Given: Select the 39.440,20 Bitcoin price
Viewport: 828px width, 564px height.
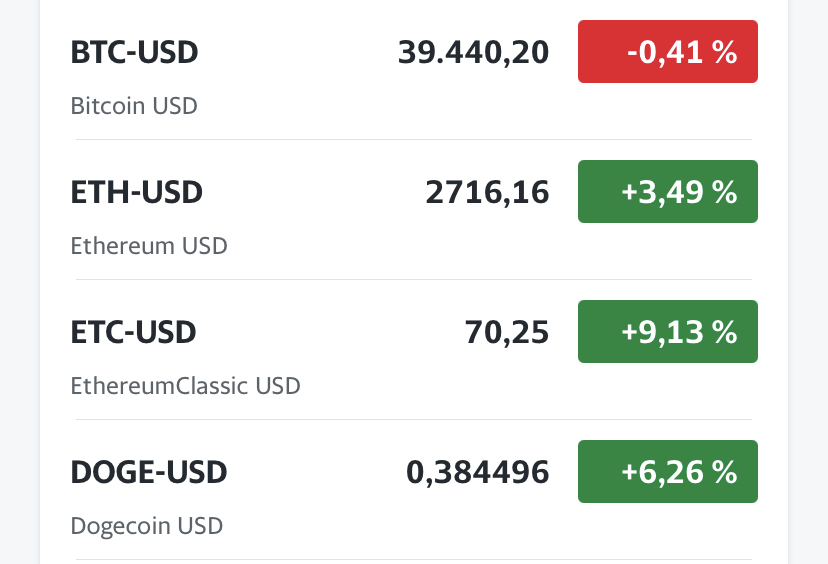Looking at the screenshot, I should click(x=473, y=52).
